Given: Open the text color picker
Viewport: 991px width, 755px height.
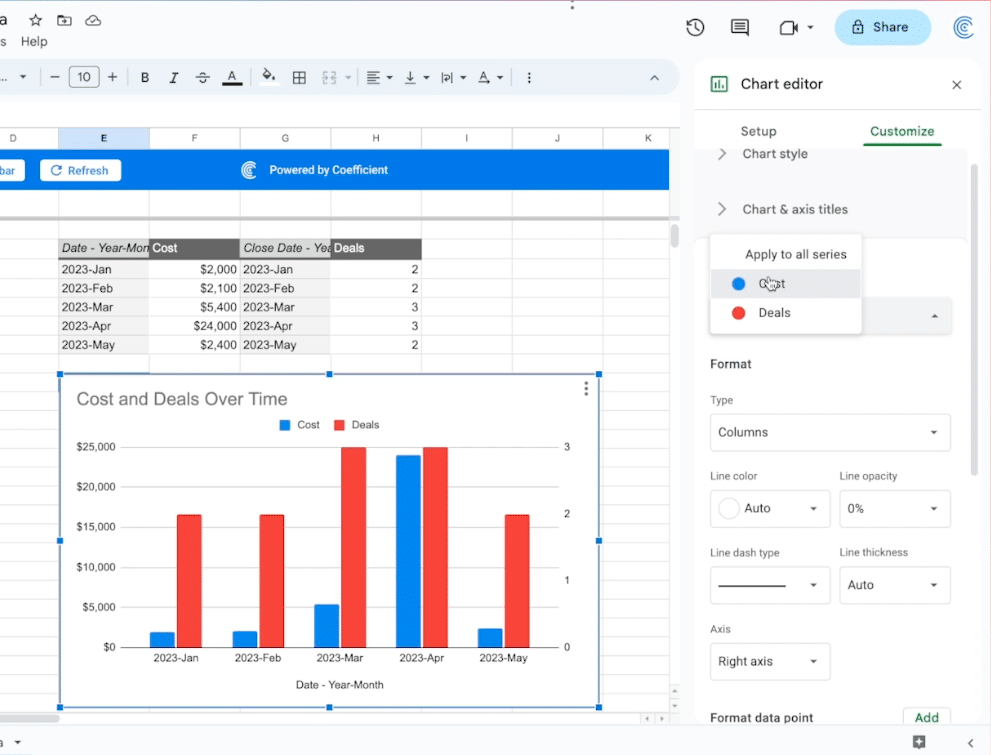Looking at the screenshot, I should click(232, 77).
